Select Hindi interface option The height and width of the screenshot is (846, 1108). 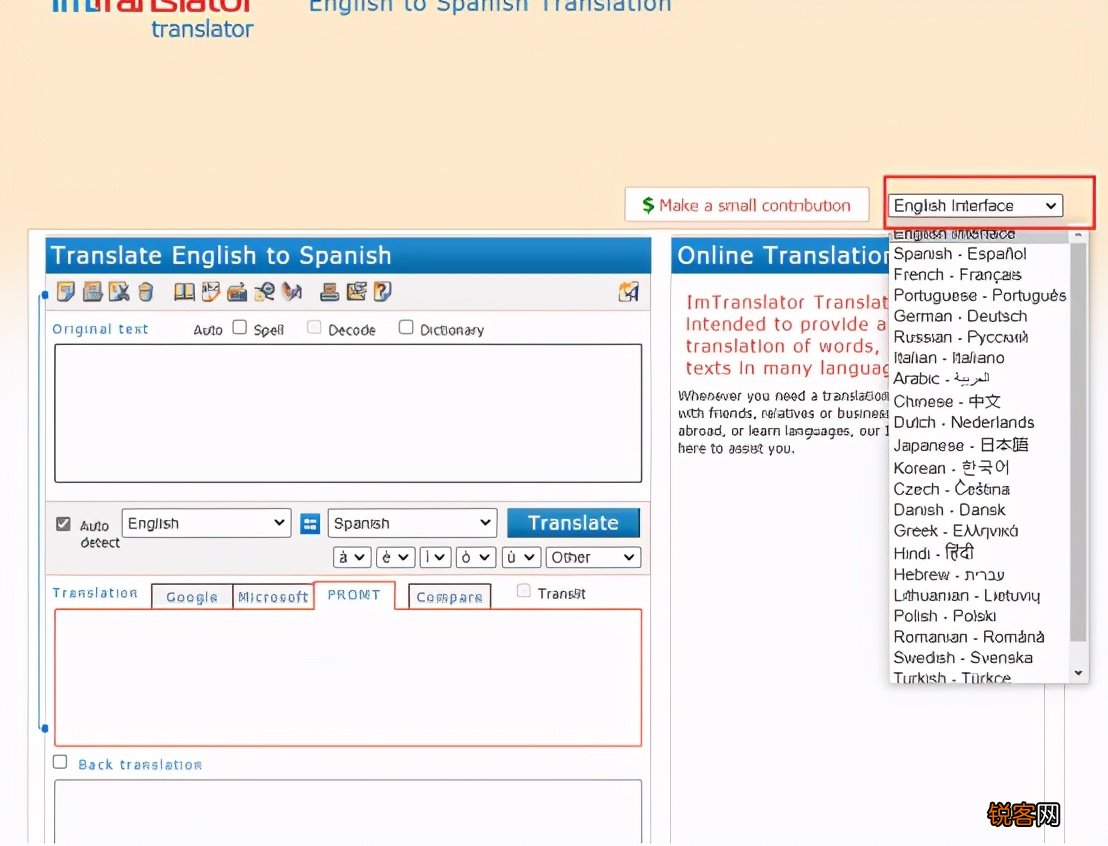point(979,552)
